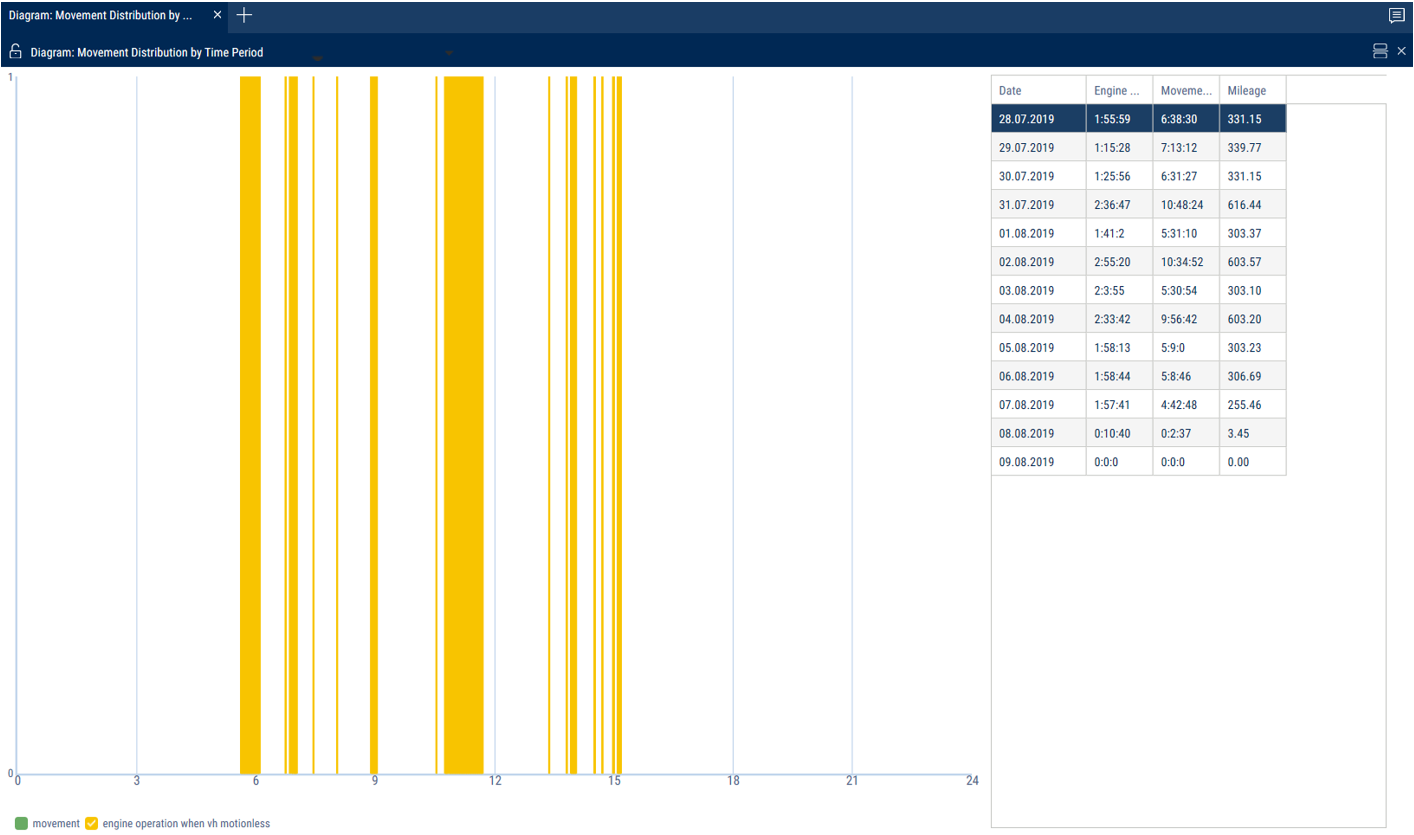Screen dimensions: 1414x835
Task: Click the yellow bar just before hour 6
Action: tap(250, 424)
